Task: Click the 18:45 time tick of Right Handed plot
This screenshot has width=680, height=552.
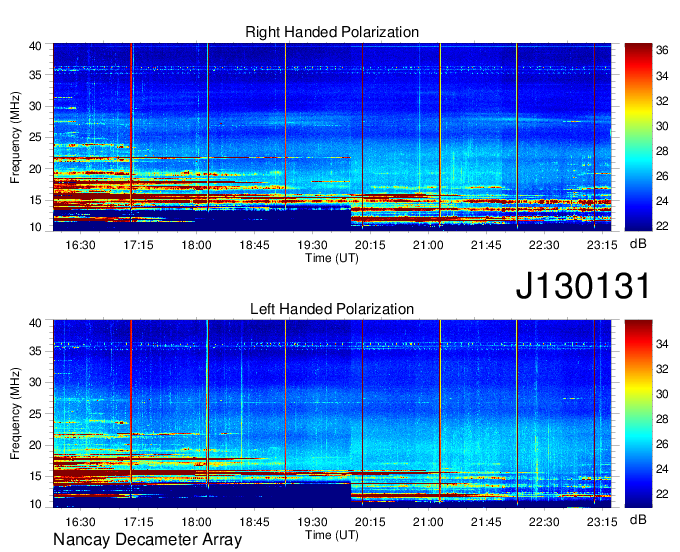Action: 254,245
